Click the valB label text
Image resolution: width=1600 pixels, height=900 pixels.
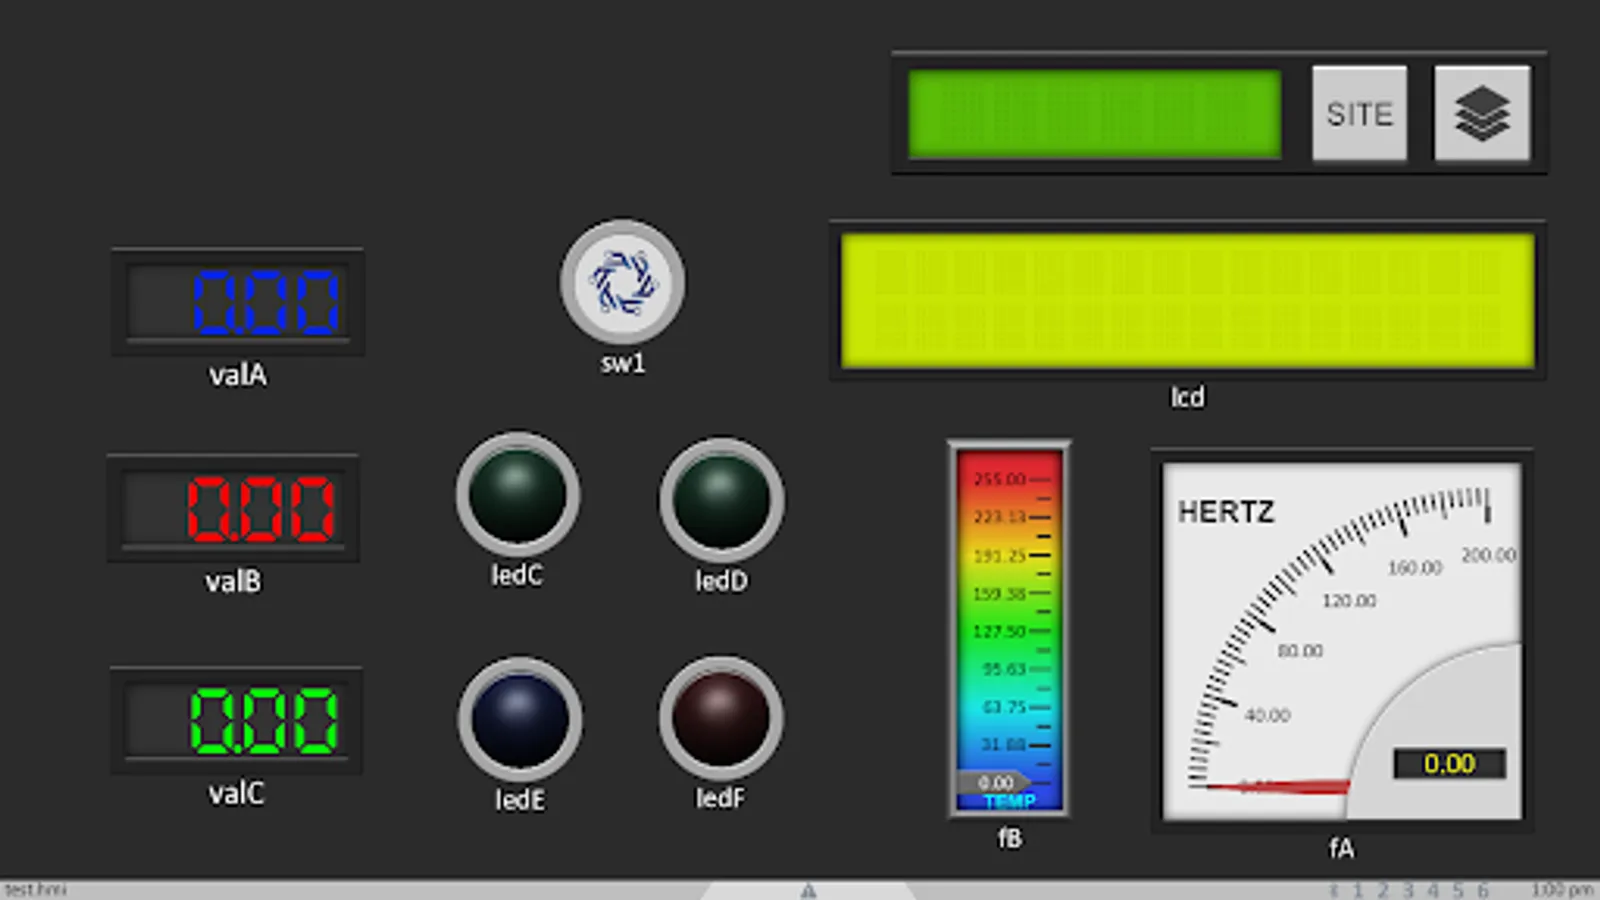233,581
